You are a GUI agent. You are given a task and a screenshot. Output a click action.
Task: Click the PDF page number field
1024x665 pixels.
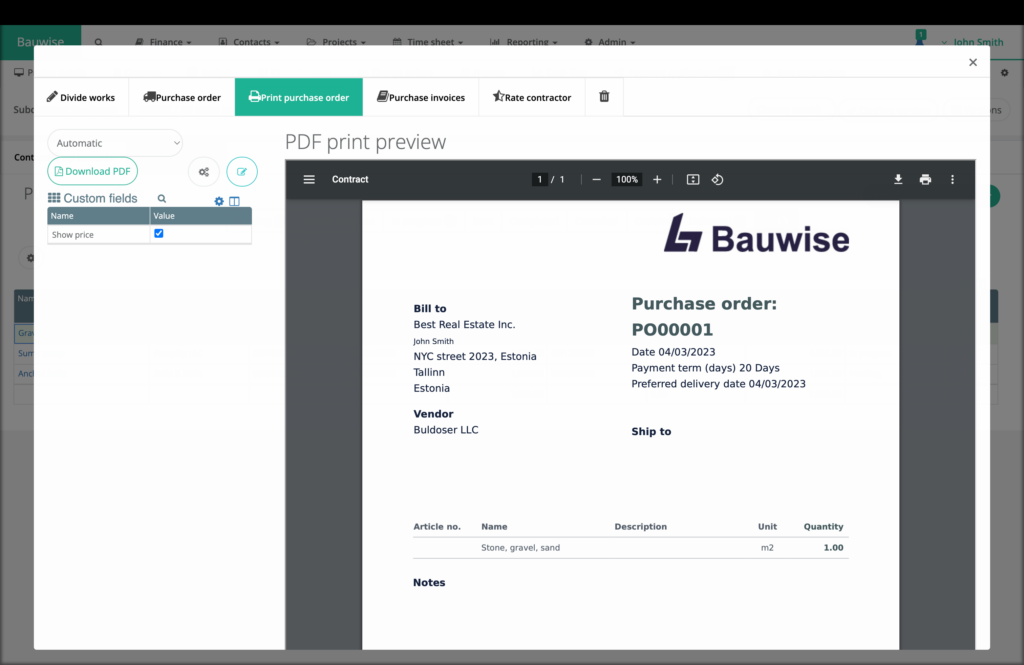(539, 180)
